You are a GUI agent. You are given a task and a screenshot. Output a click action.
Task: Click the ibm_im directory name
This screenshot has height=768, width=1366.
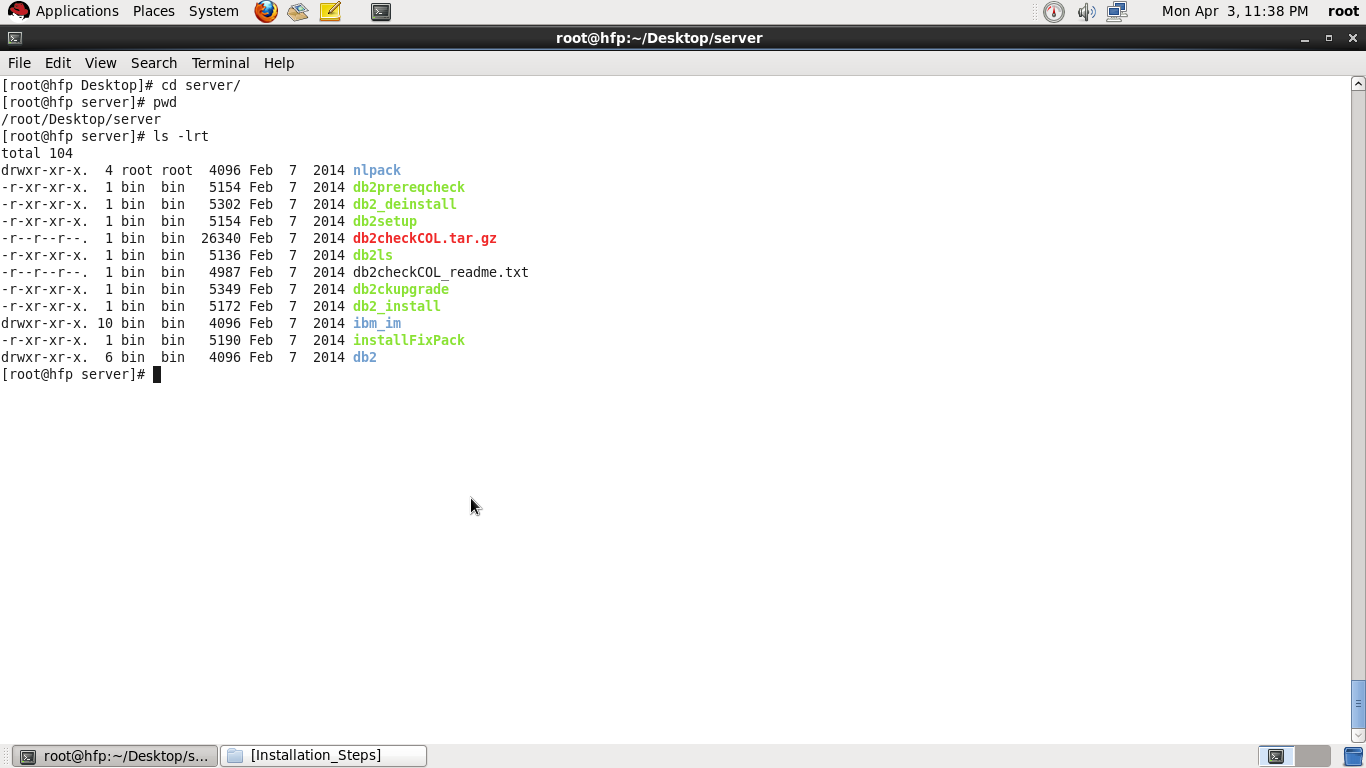click(377, 323)
